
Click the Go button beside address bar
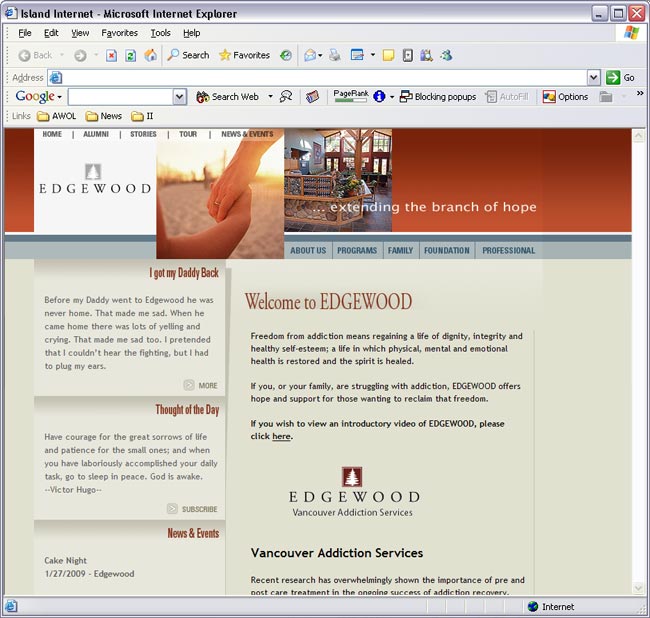pyautogui.click(x=621, y=78)
